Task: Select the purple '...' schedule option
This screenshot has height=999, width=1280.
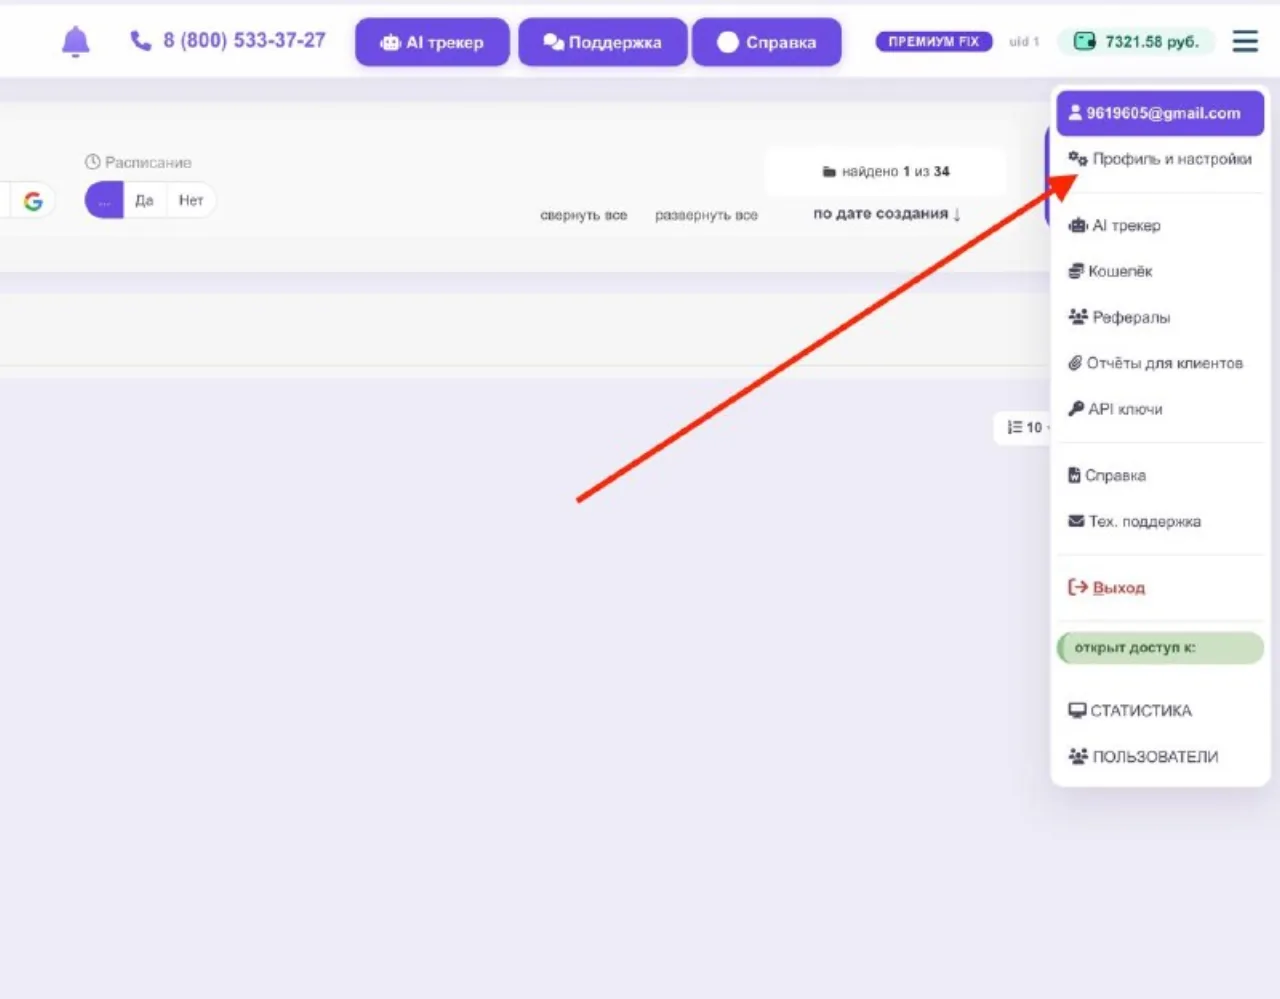Action: (104, 200)
